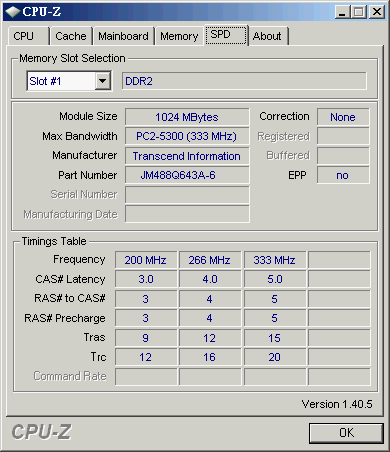Click the 266 MHz frequency cell
The height and width of the screenshot is (452, 390).
(x=210, y=260)
